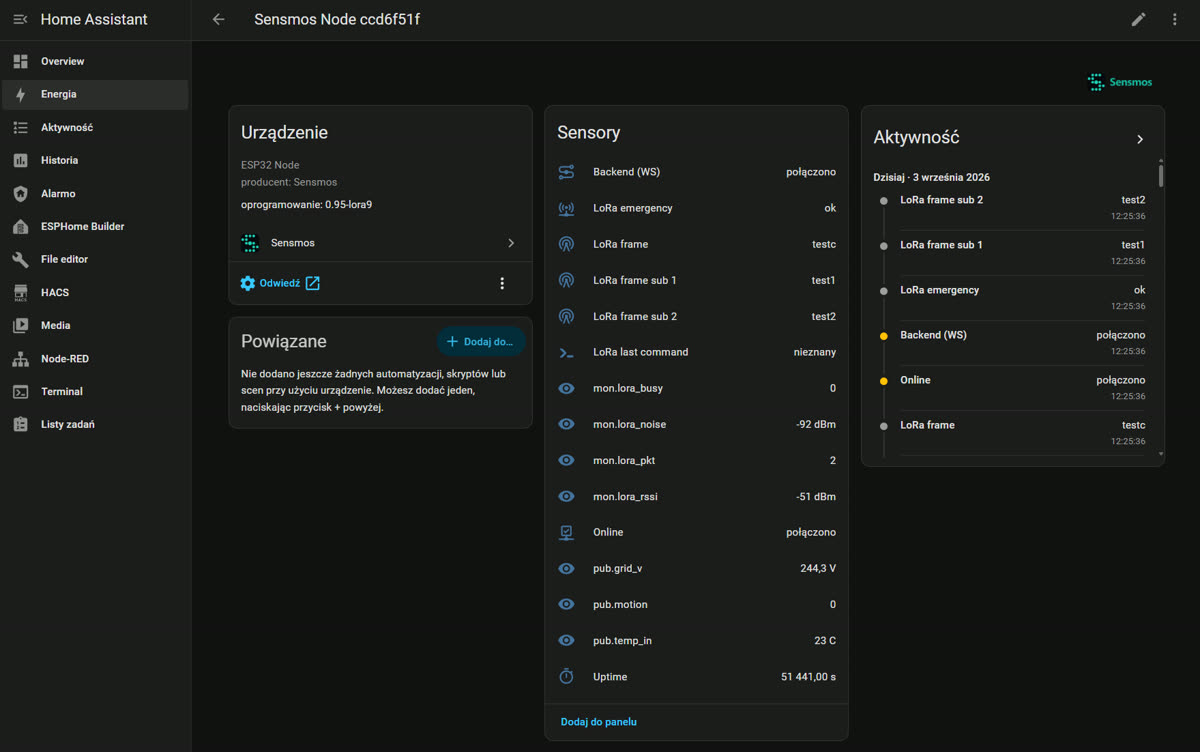Click the LoRa emergency antenna icon
The width and height of the screenshot is (1200, 752).
[x=566, y=208]
